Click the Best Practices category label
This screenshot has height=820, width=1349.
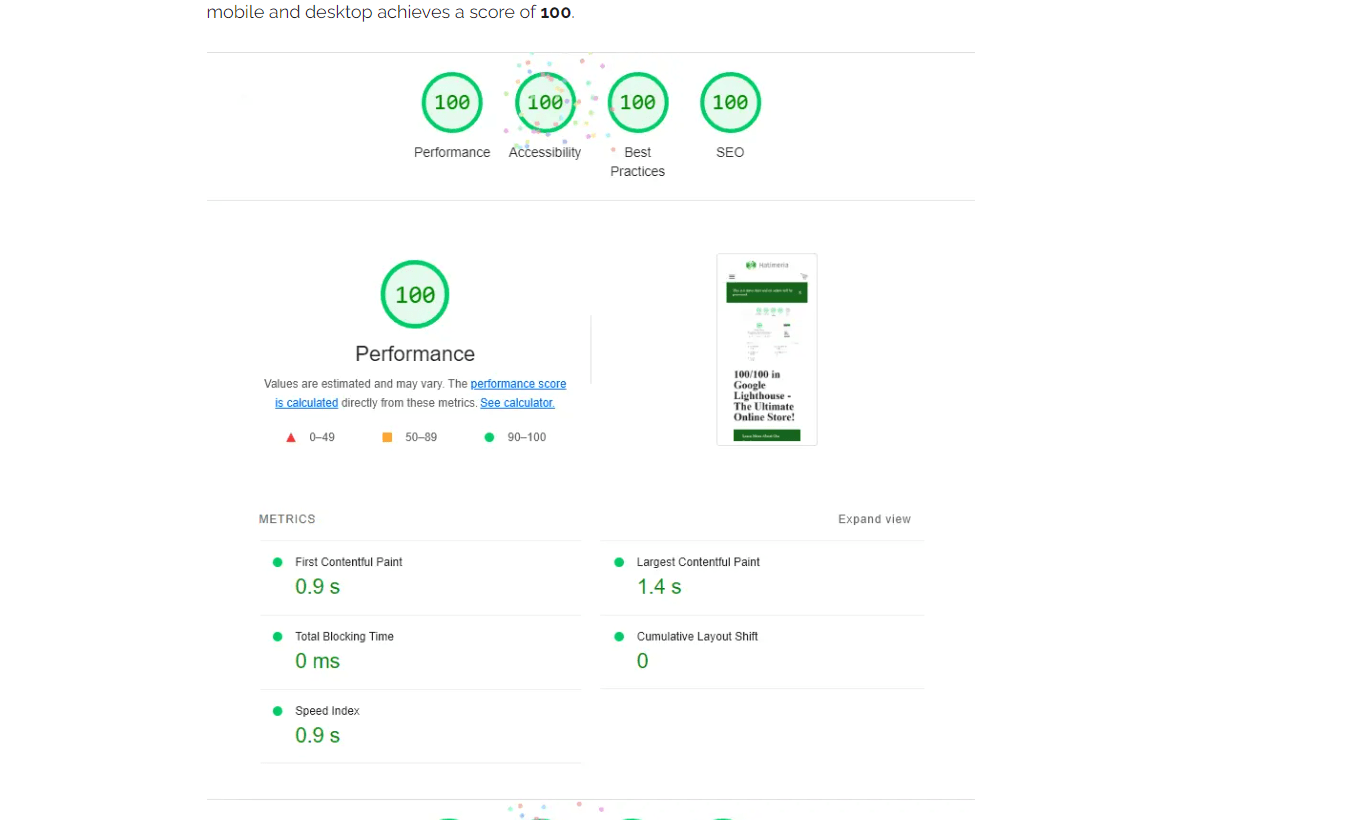coord(637,162)
